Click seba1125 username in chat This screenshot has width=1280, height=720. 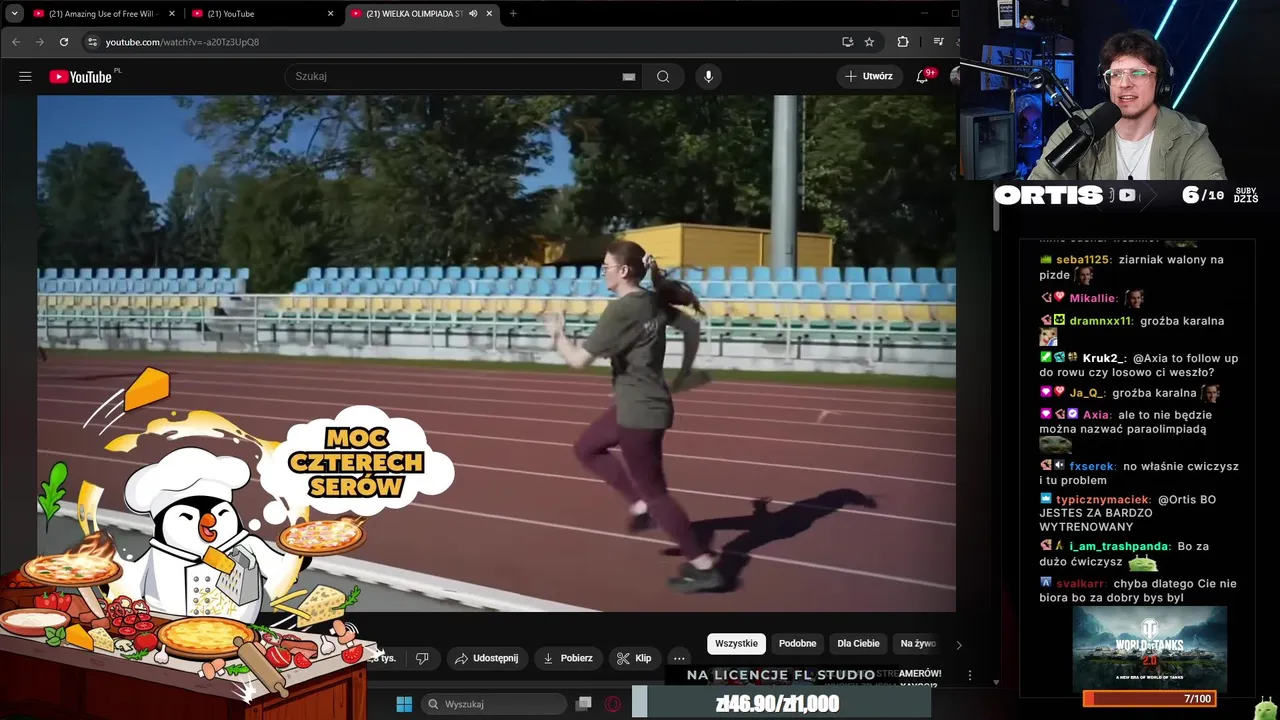click(1082, 260)
